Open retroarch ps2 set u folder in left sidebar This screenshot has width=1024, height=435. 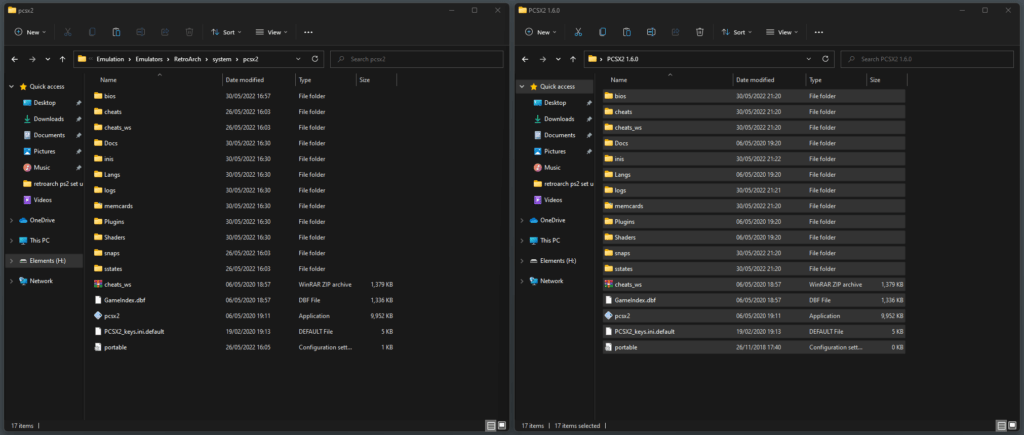click(x=52, y=184)
